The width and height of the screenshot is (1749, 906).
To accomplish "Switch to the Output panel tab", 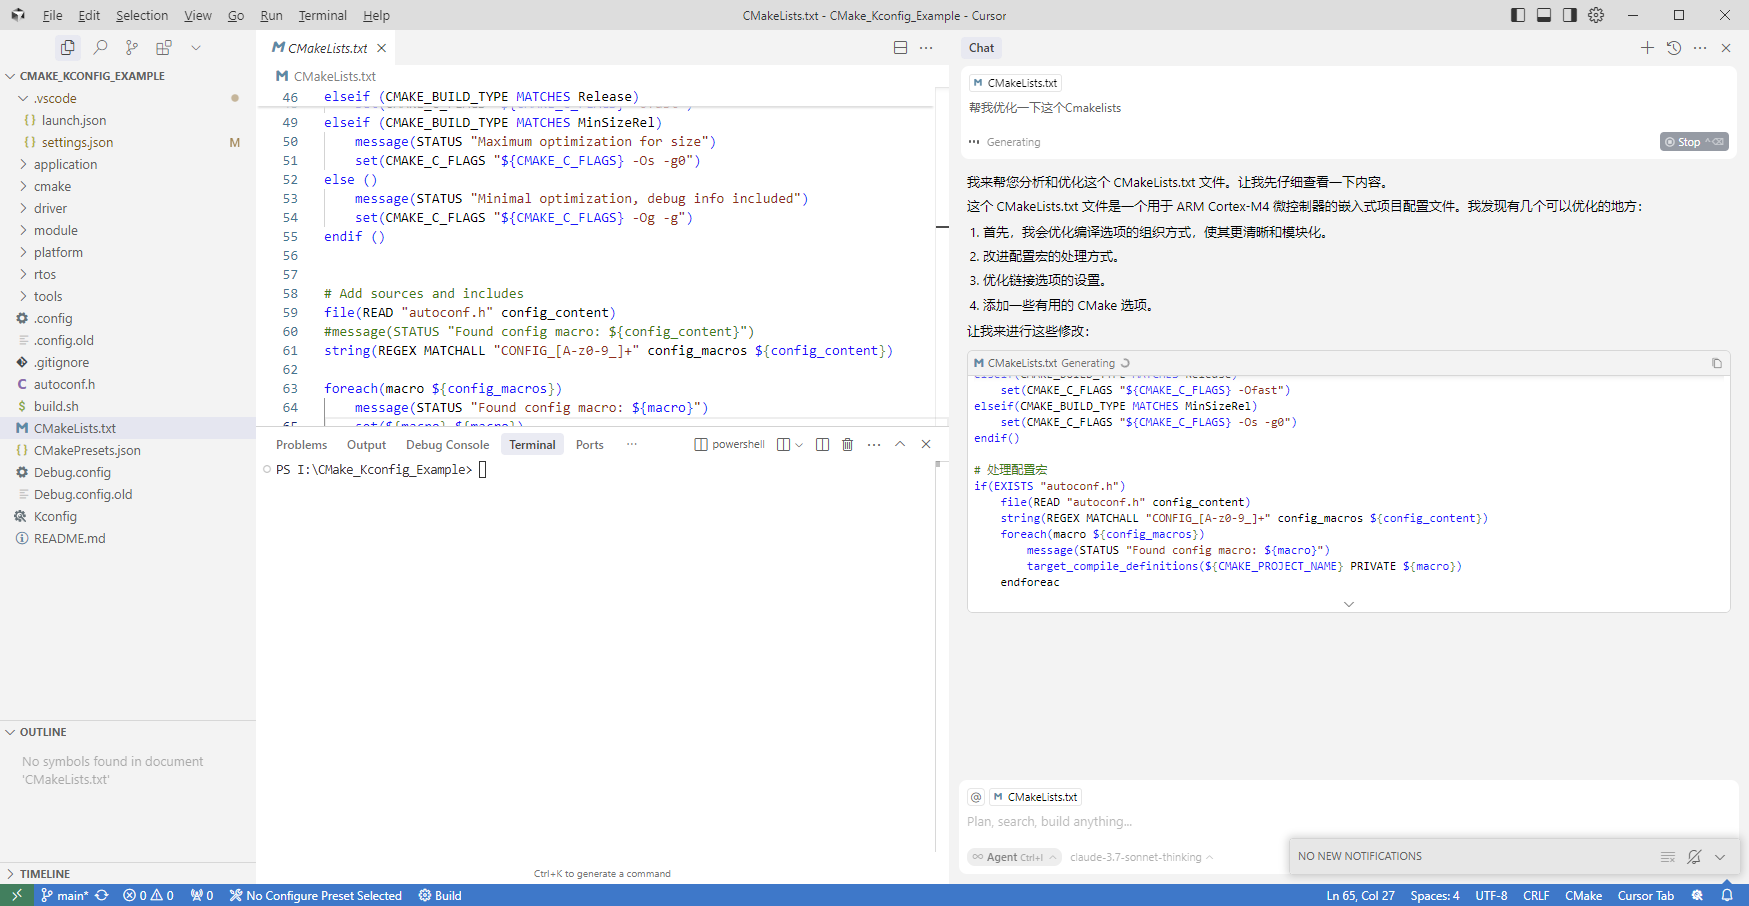I will pyautogui.click(x=366, y=445).
